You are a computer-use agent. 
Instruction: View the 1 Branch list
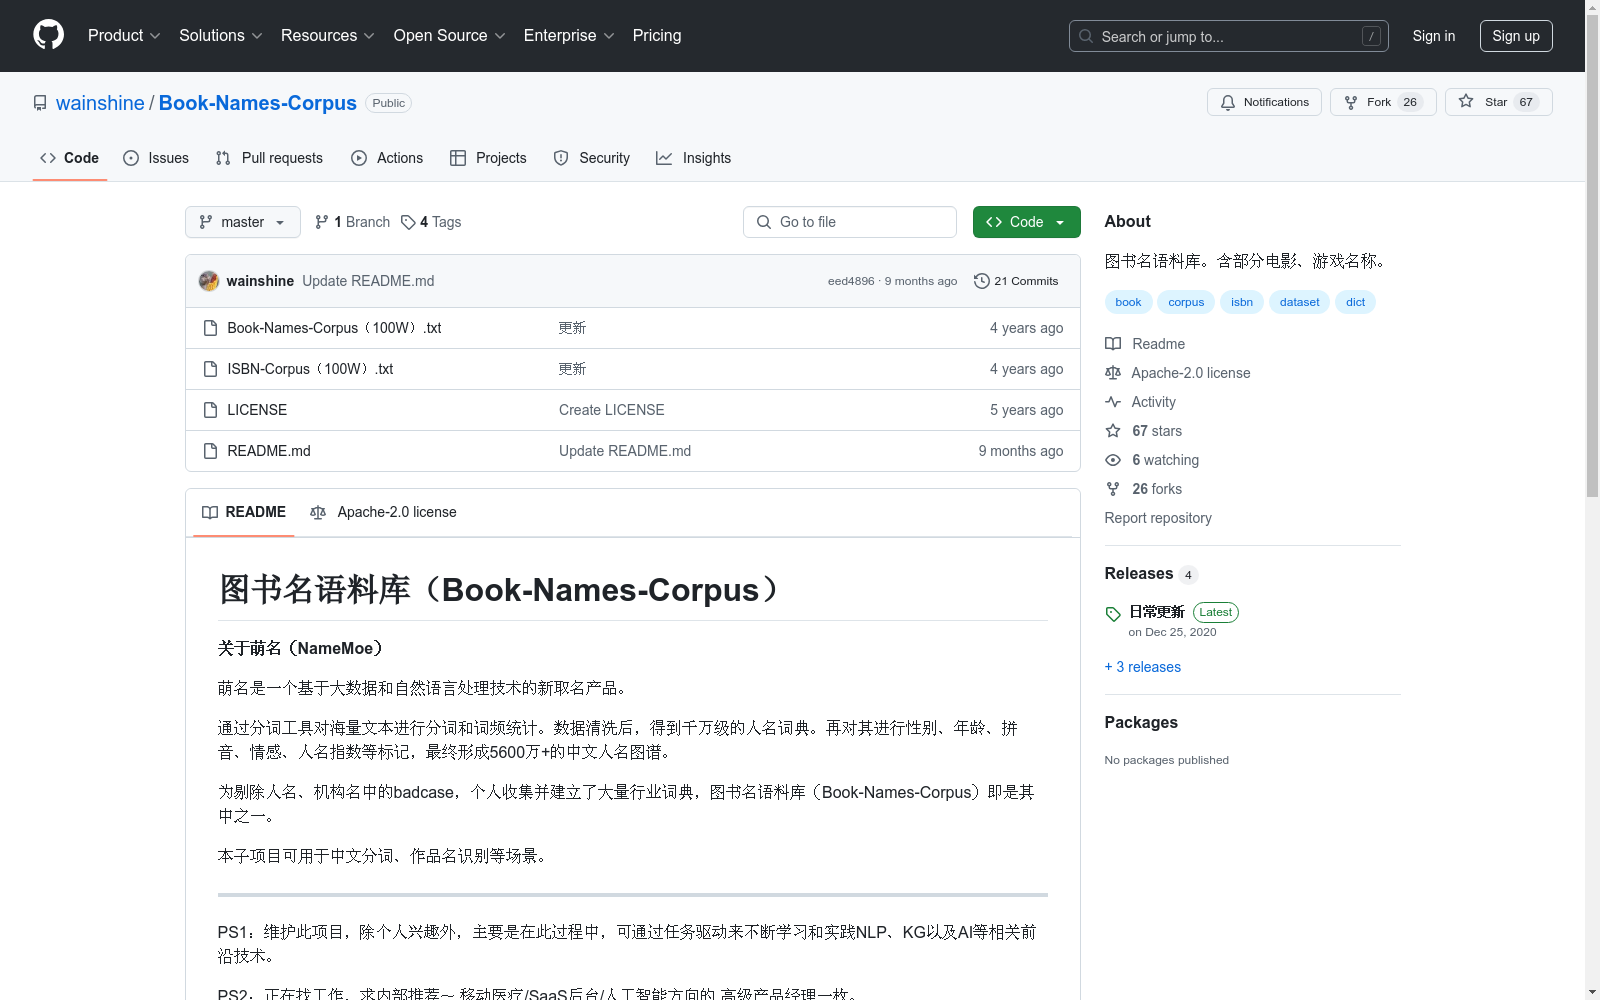pyautogui.click(x=352, y=222)
